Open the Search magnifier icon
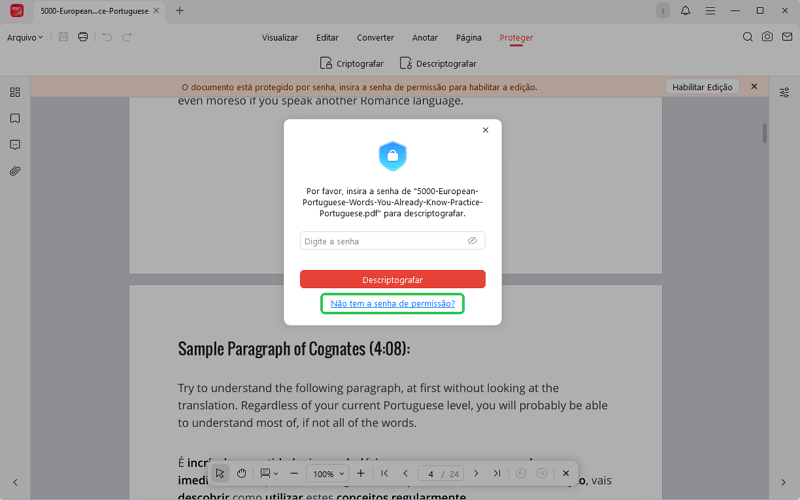Viewport: 800px width, 500px height. tap(747, 37)
